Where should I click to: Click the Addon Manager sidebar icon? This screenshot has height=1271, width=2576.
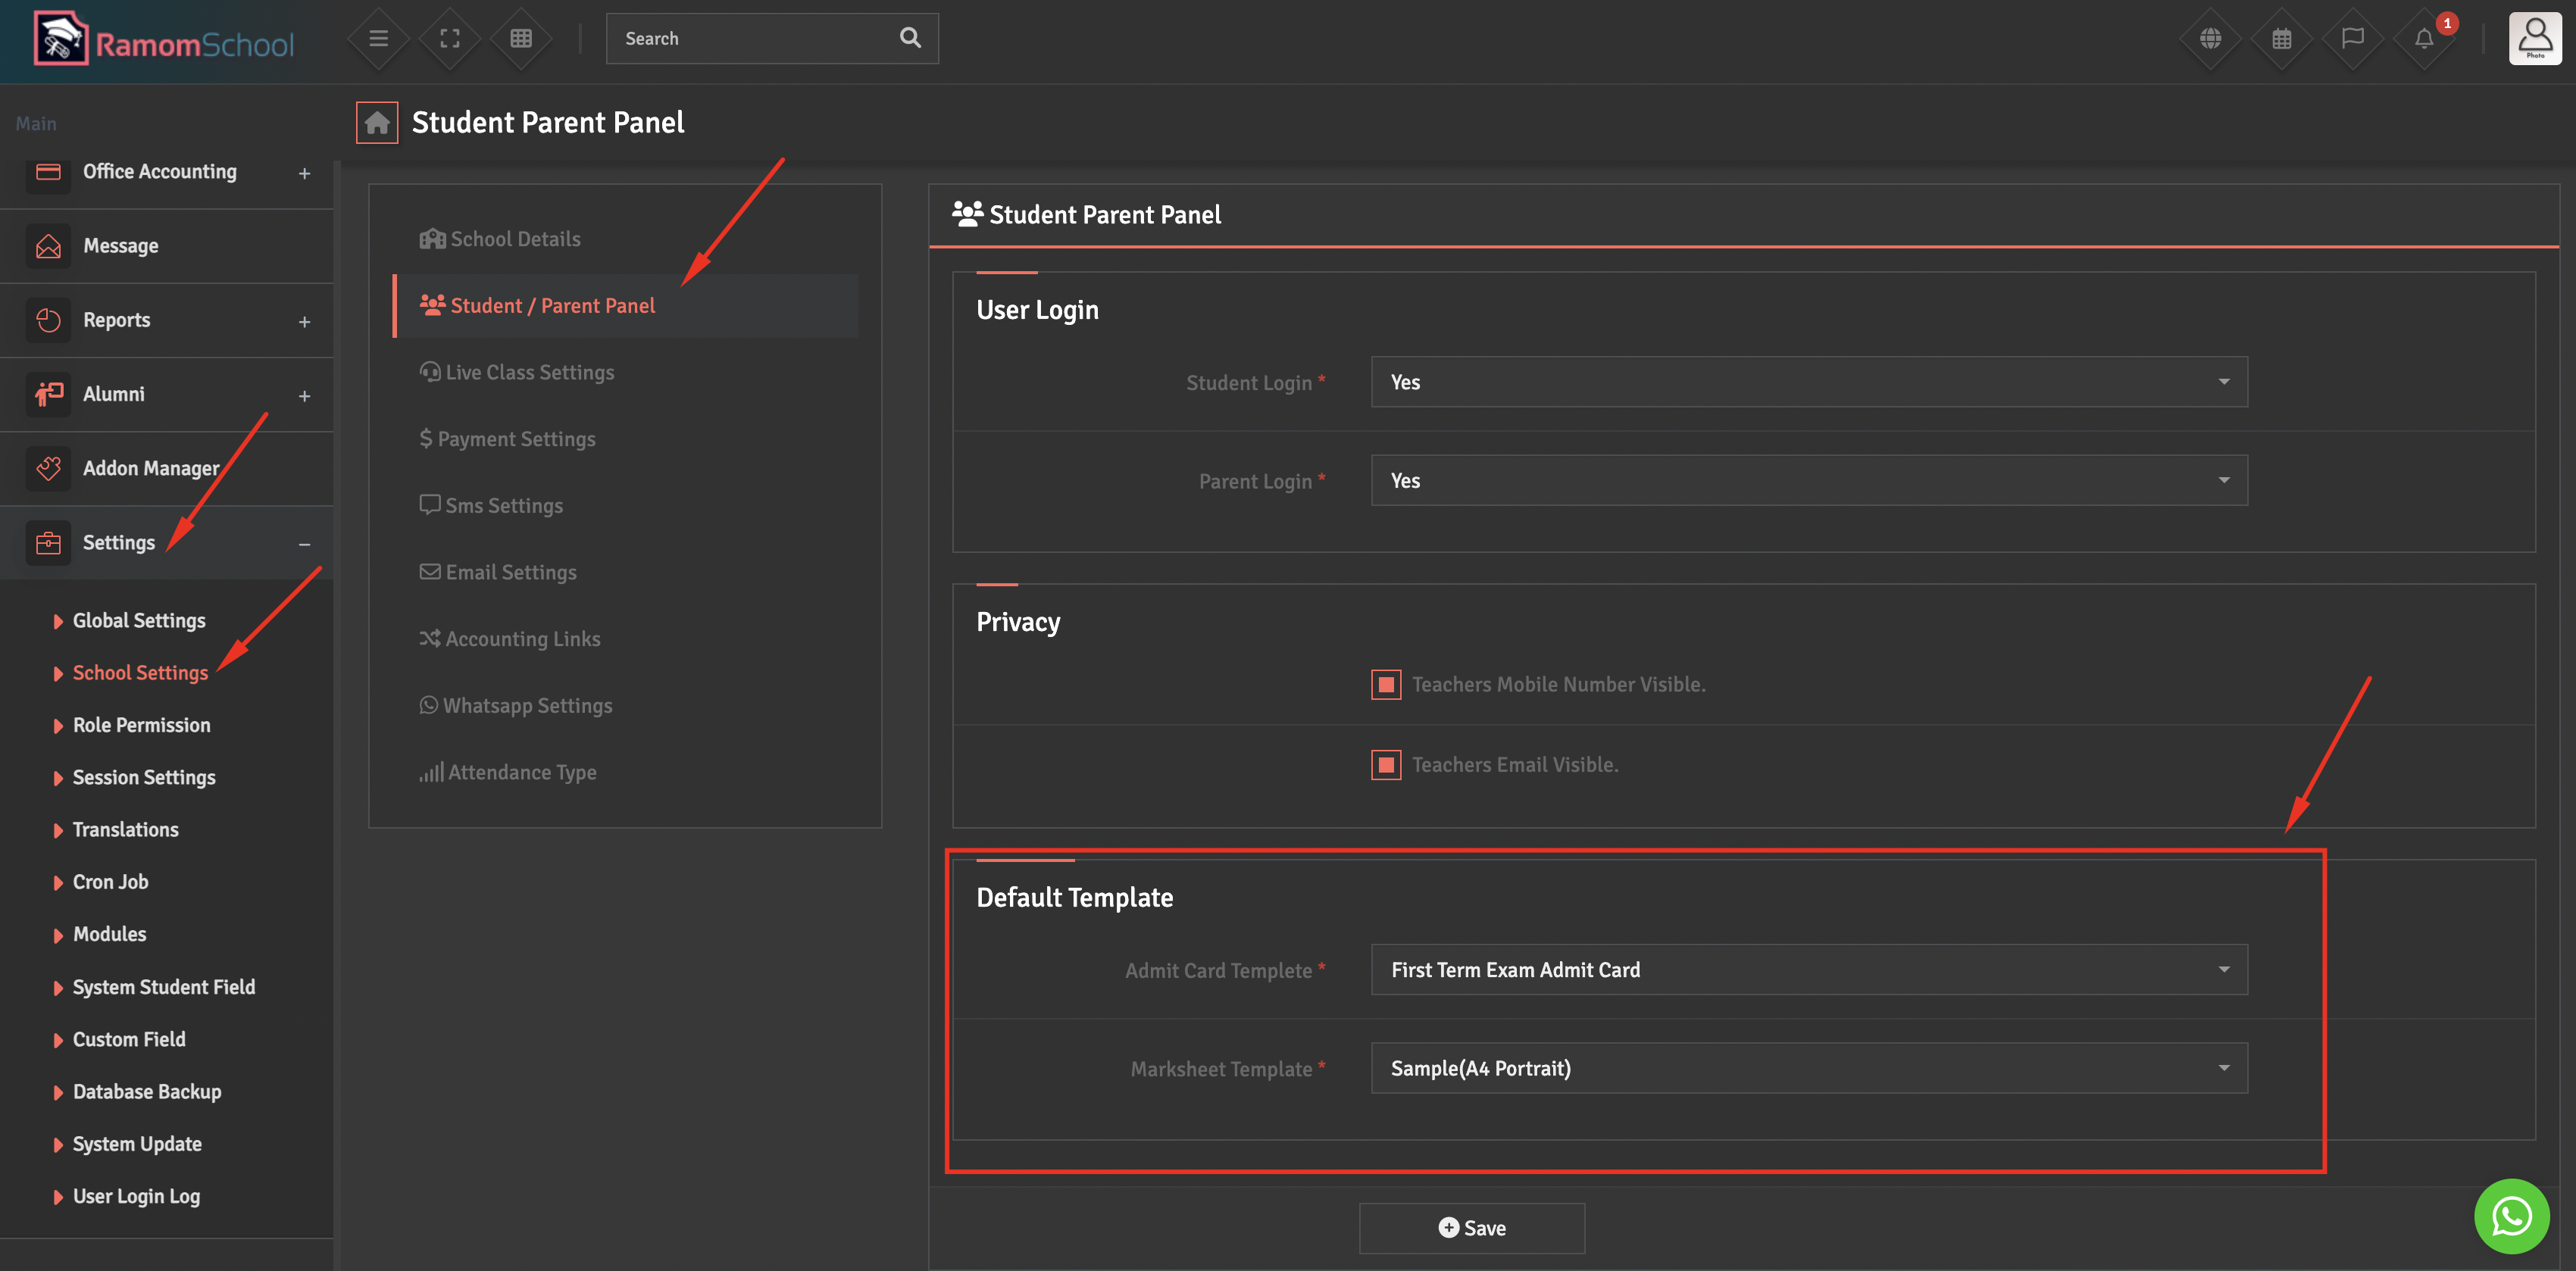coord(48,468)
